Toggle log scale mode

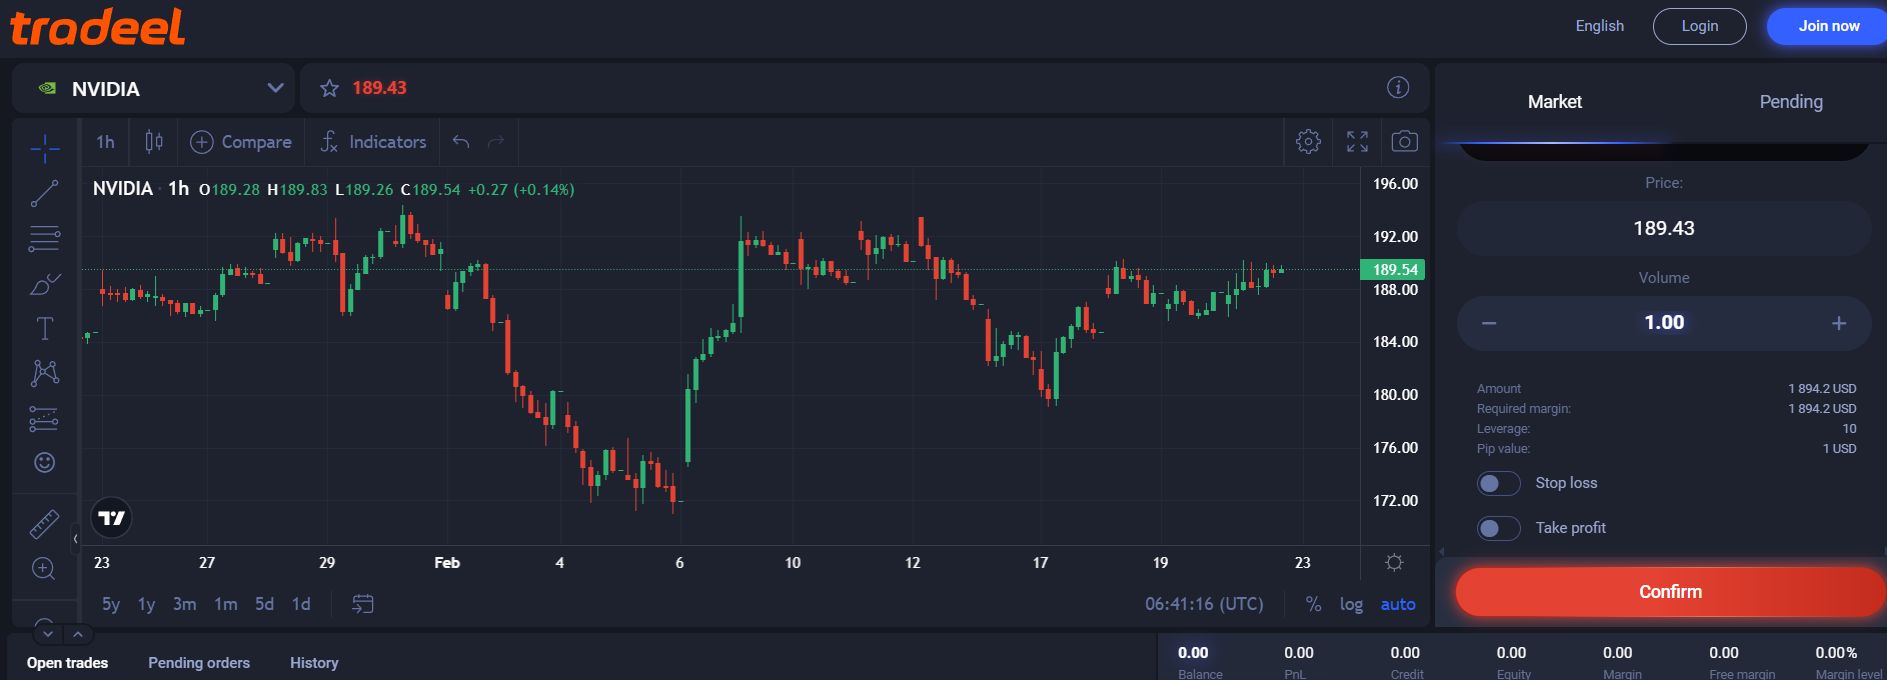coord(1351,604)
